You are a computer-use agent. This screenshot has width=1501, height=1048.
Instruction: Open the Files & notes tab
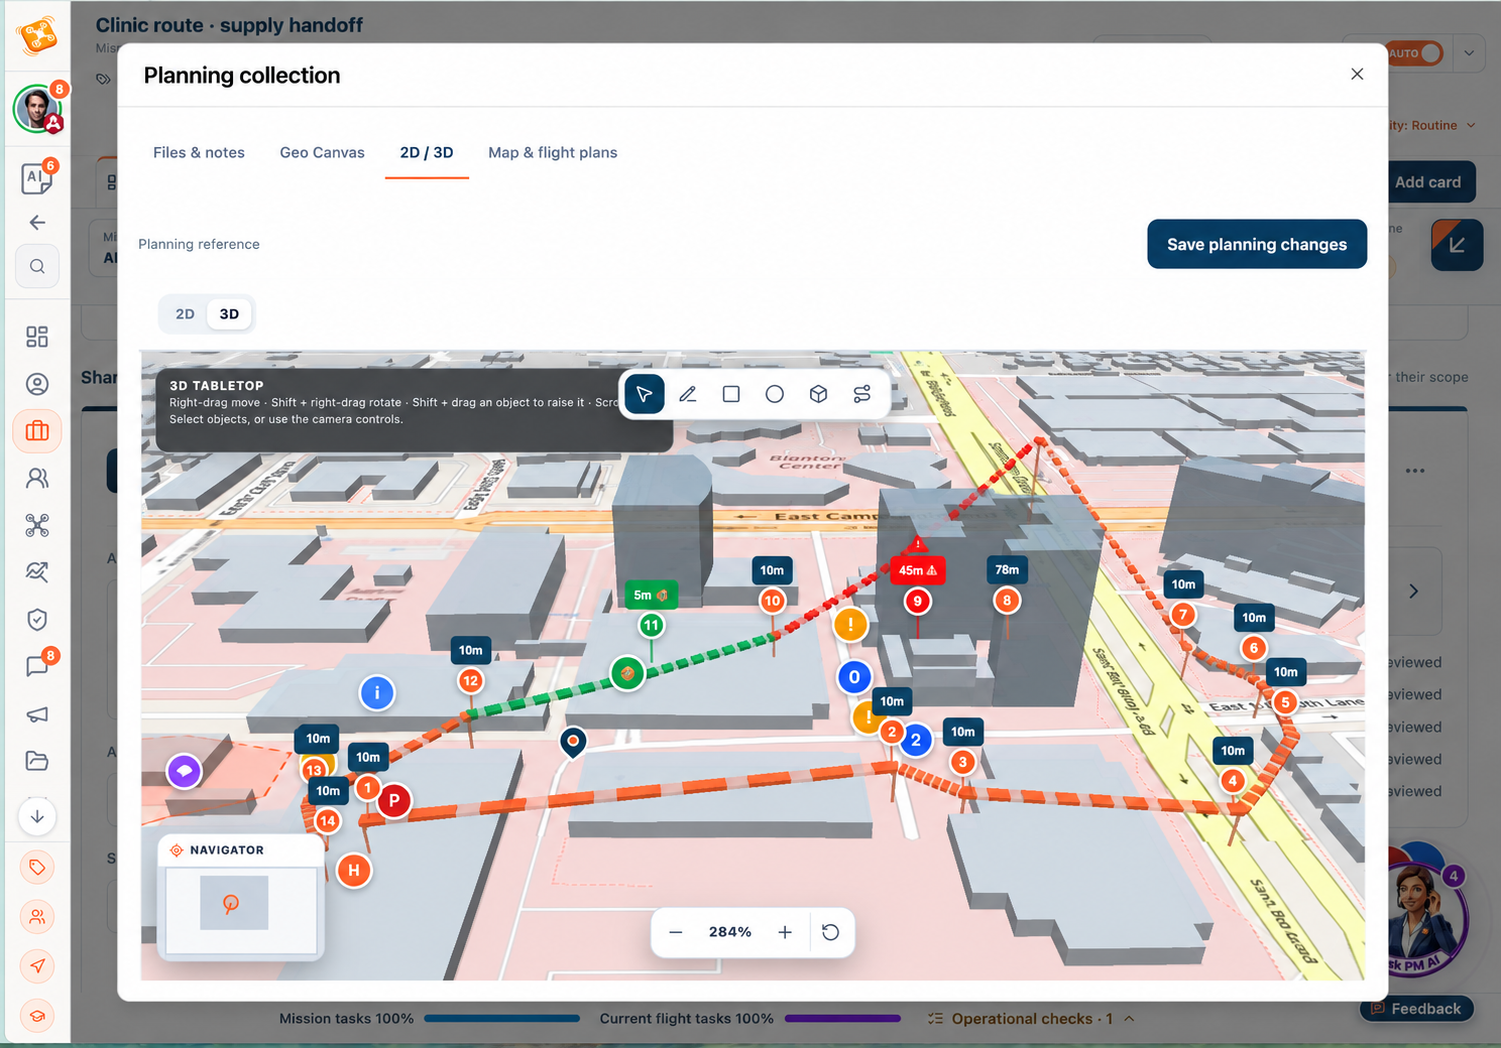click(199, 152)
